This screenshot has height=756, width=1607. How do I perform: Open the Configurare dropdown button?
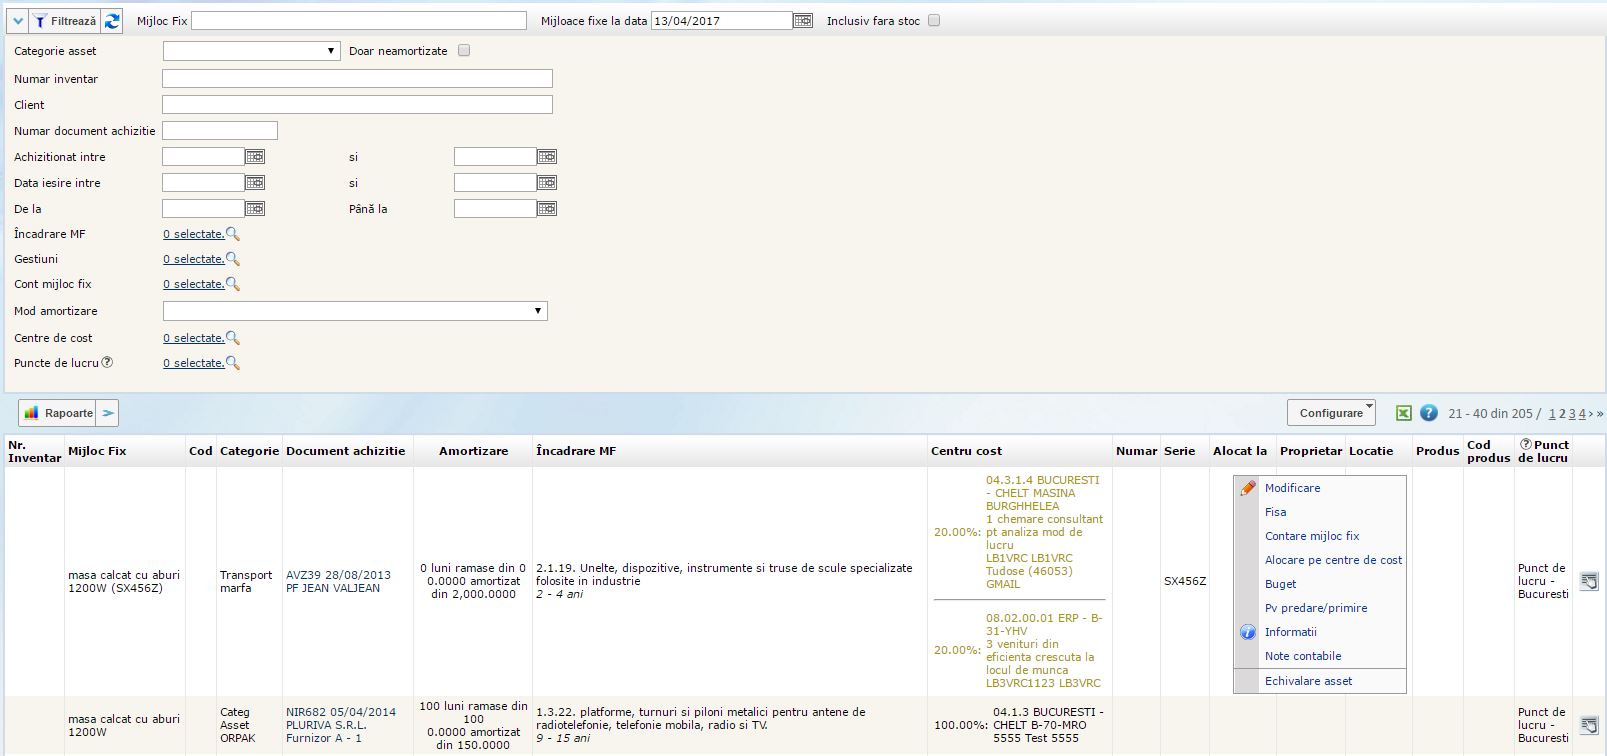point(1331,413)
